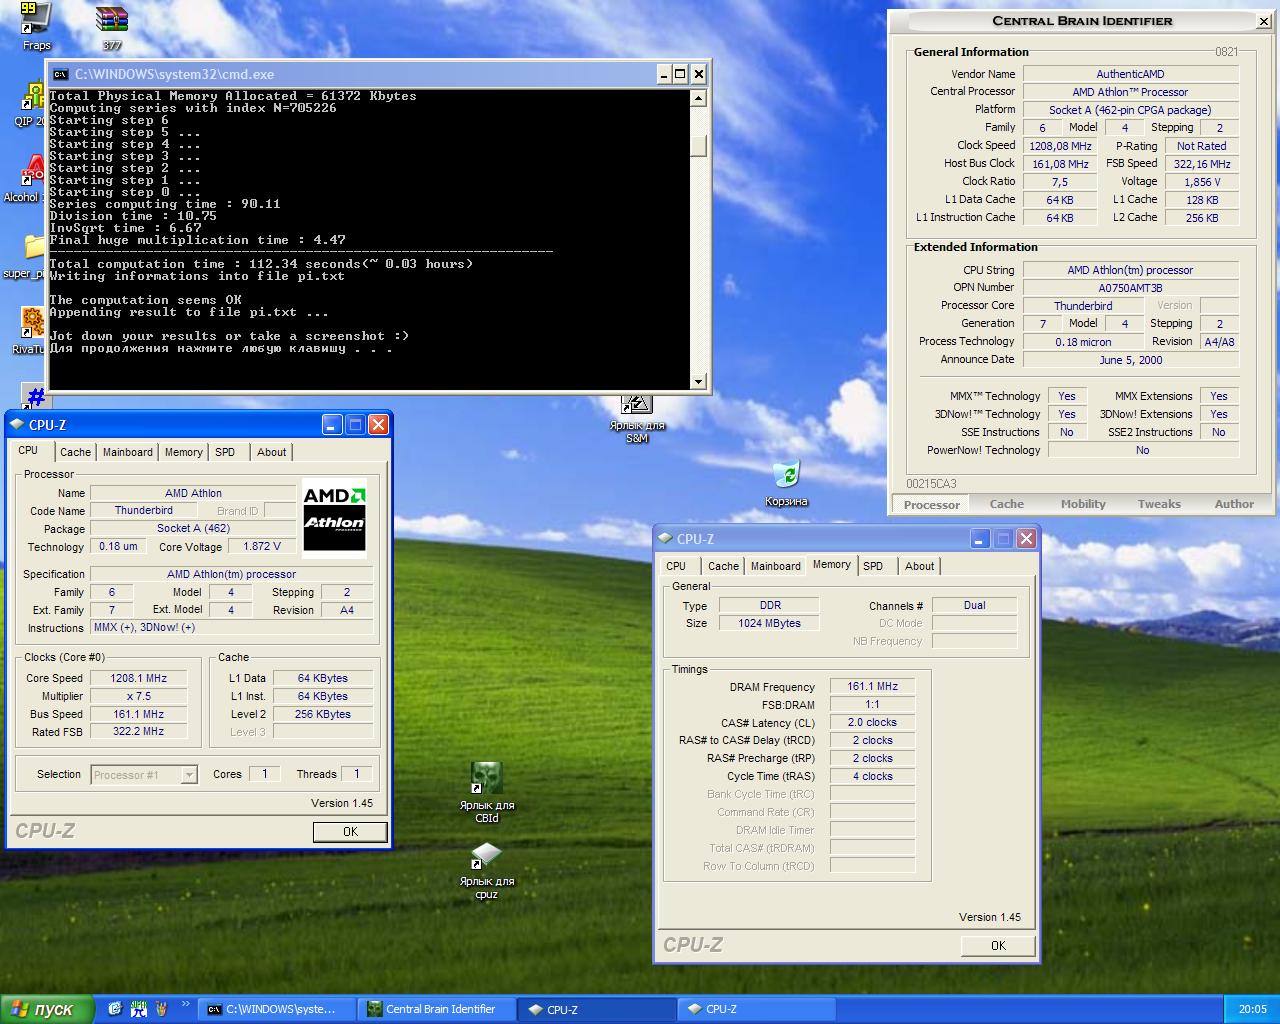Select Mainboard tab in right CPU-Z window
The height and width of the screenshot is (1024, 1280).
[x=776, y=566]
